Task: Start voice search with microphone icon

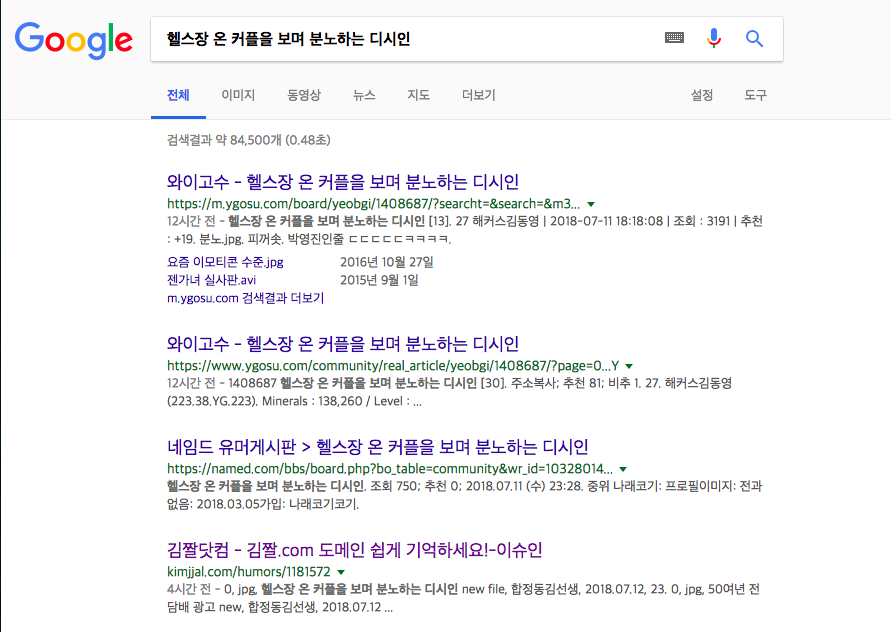Action: [x=714, y=38]
